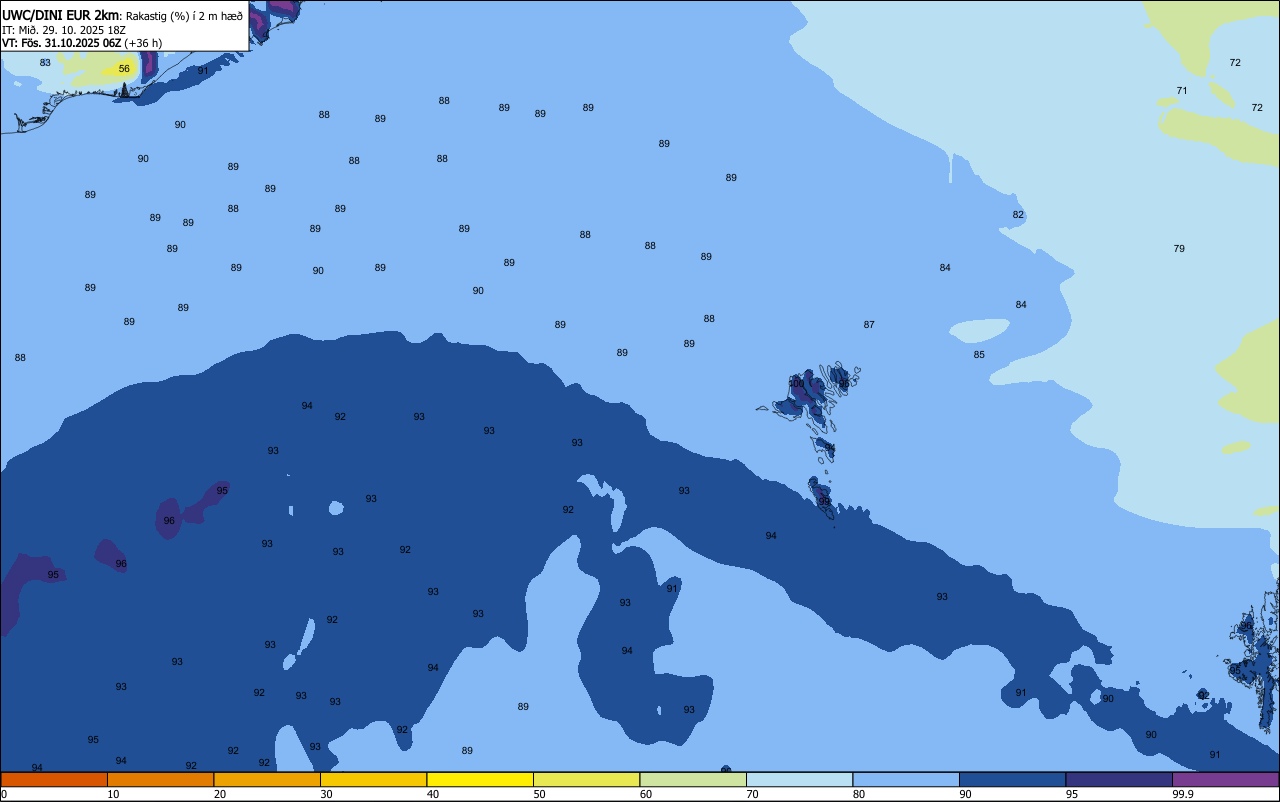The width and height of the screenshot is (1280, 802).
Task: Select the map value "82"
Action: click(1018, 215)
